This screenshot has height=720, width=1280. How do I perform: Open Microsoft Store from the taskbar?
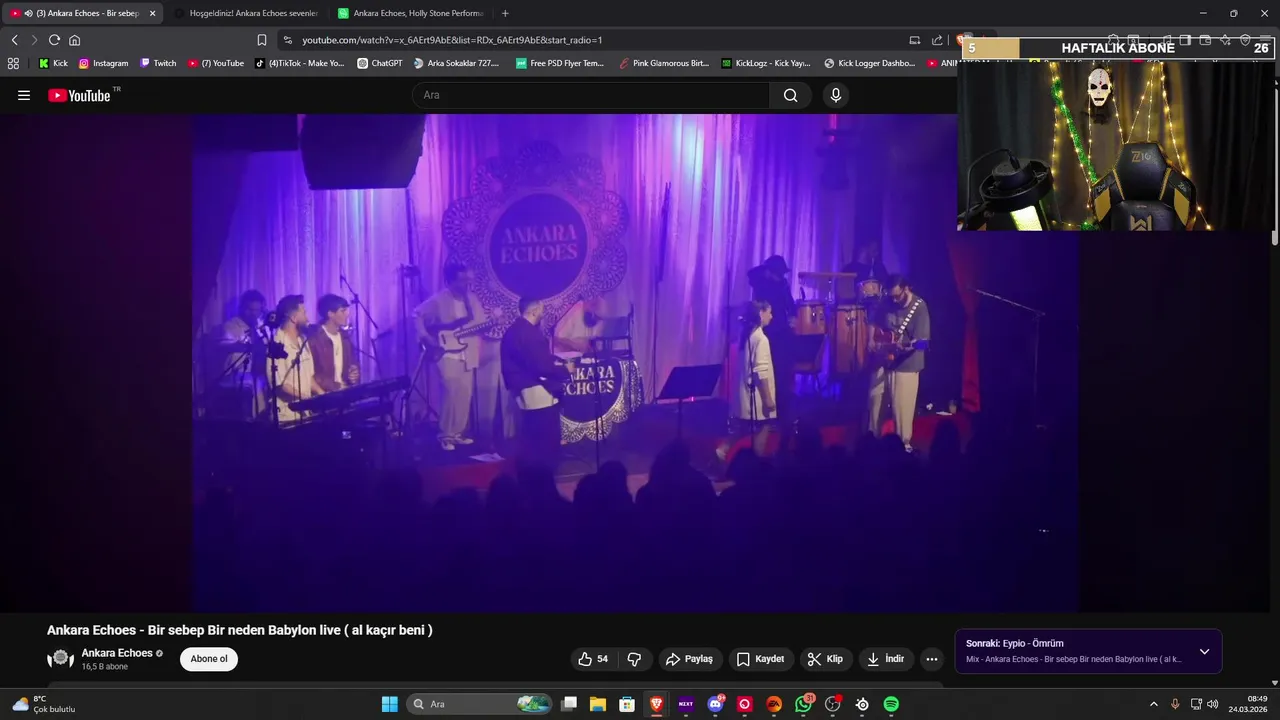click(627, 704)
